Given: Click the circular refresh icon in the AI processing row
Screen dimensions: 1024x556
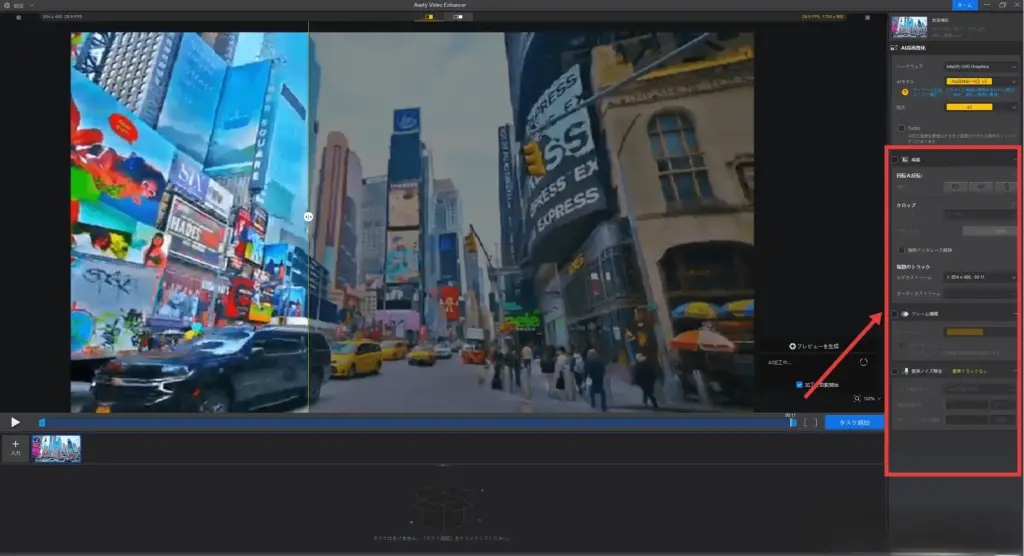Looking at the screenshot, I should [863, 362].
